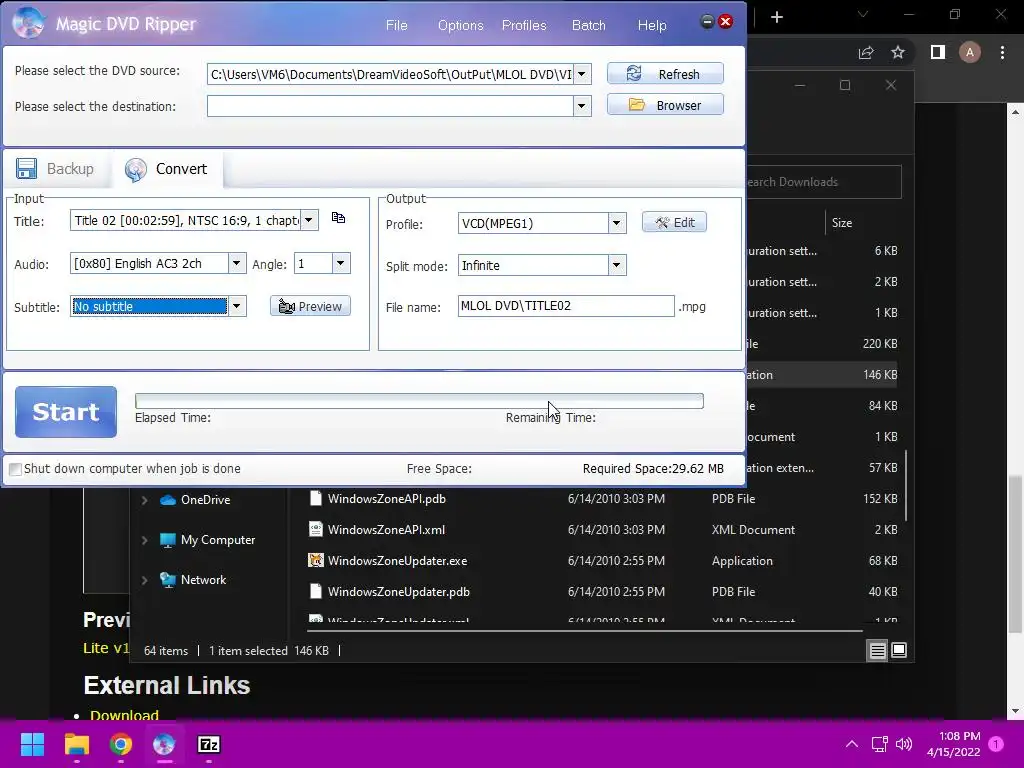Click the Chrome share page icon
The image size is (1024, 768).
coord(866,52)
